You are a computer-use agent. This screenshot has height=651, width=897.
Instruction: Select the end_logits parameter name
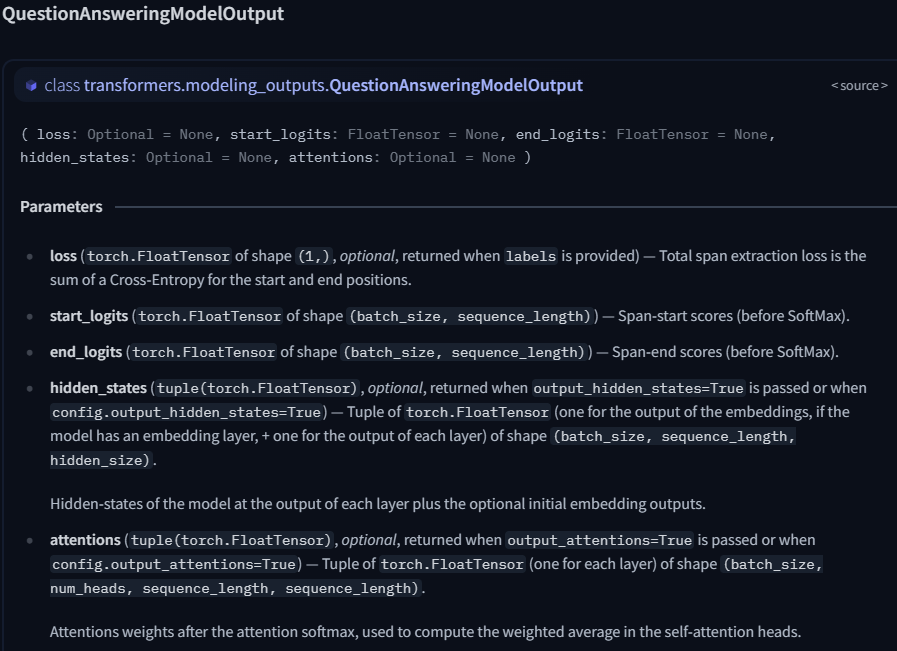(x=86, y=352)
